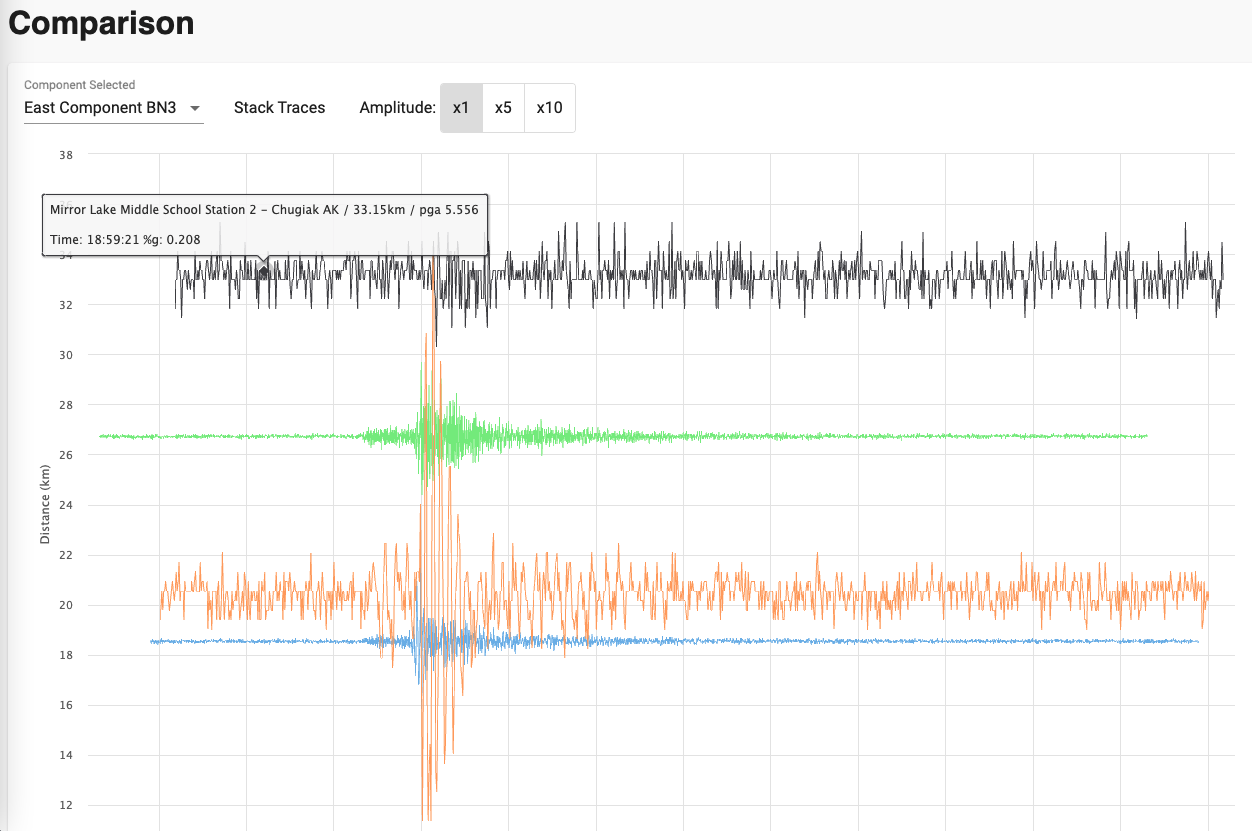Select the orange waveform trace
The width and height of the screenshot is (1252, 831).
click(800, 590)
